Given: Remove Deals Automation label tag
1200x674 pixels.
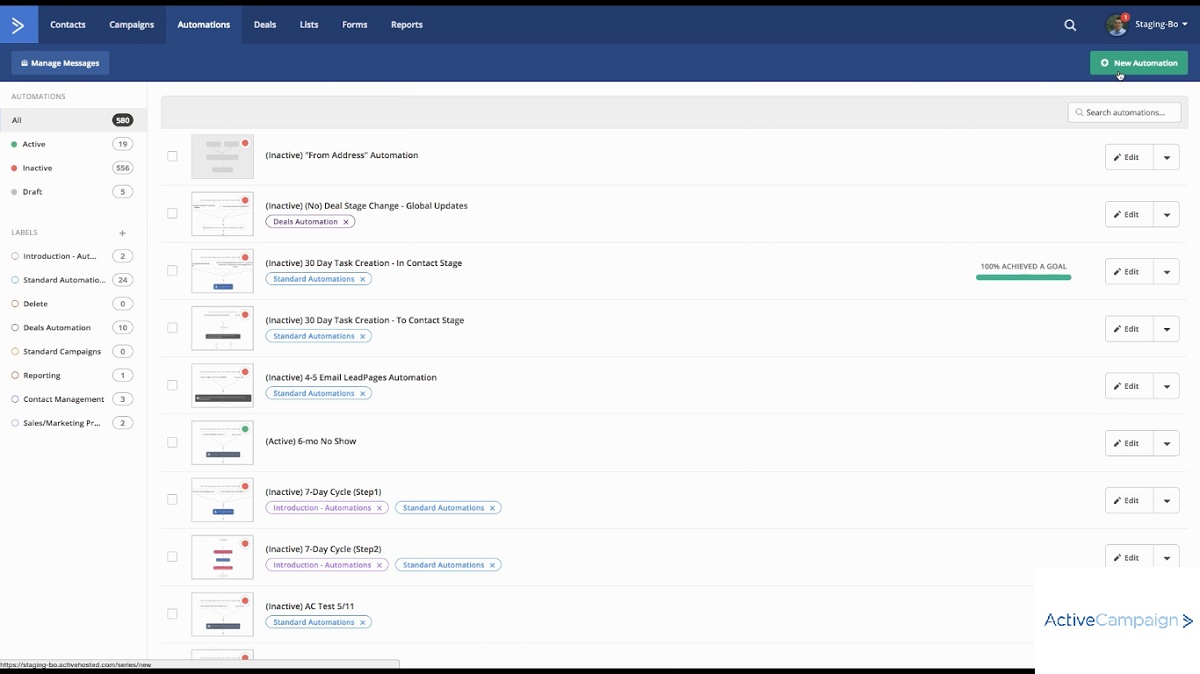Looking at the screenshot, I should 346,222.
